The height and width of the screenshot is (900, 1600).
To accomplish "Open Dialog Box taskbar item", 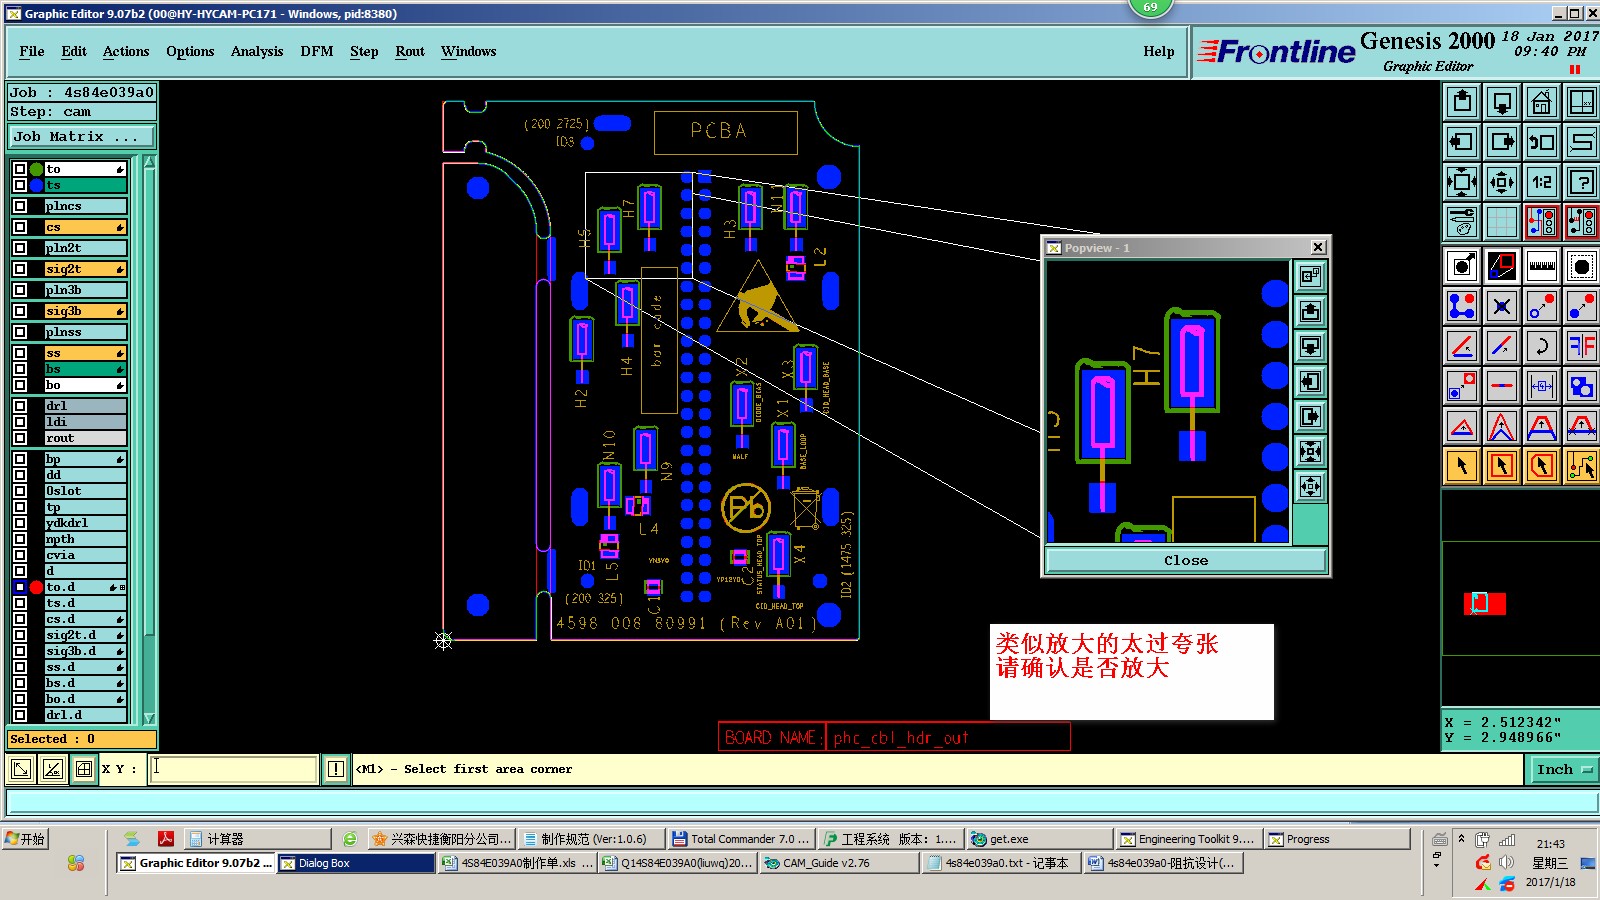I will point(355,863).
